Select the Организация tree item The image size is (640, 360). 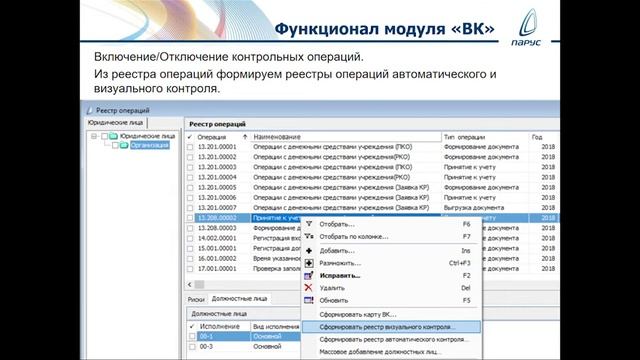[x=149, y=145]
